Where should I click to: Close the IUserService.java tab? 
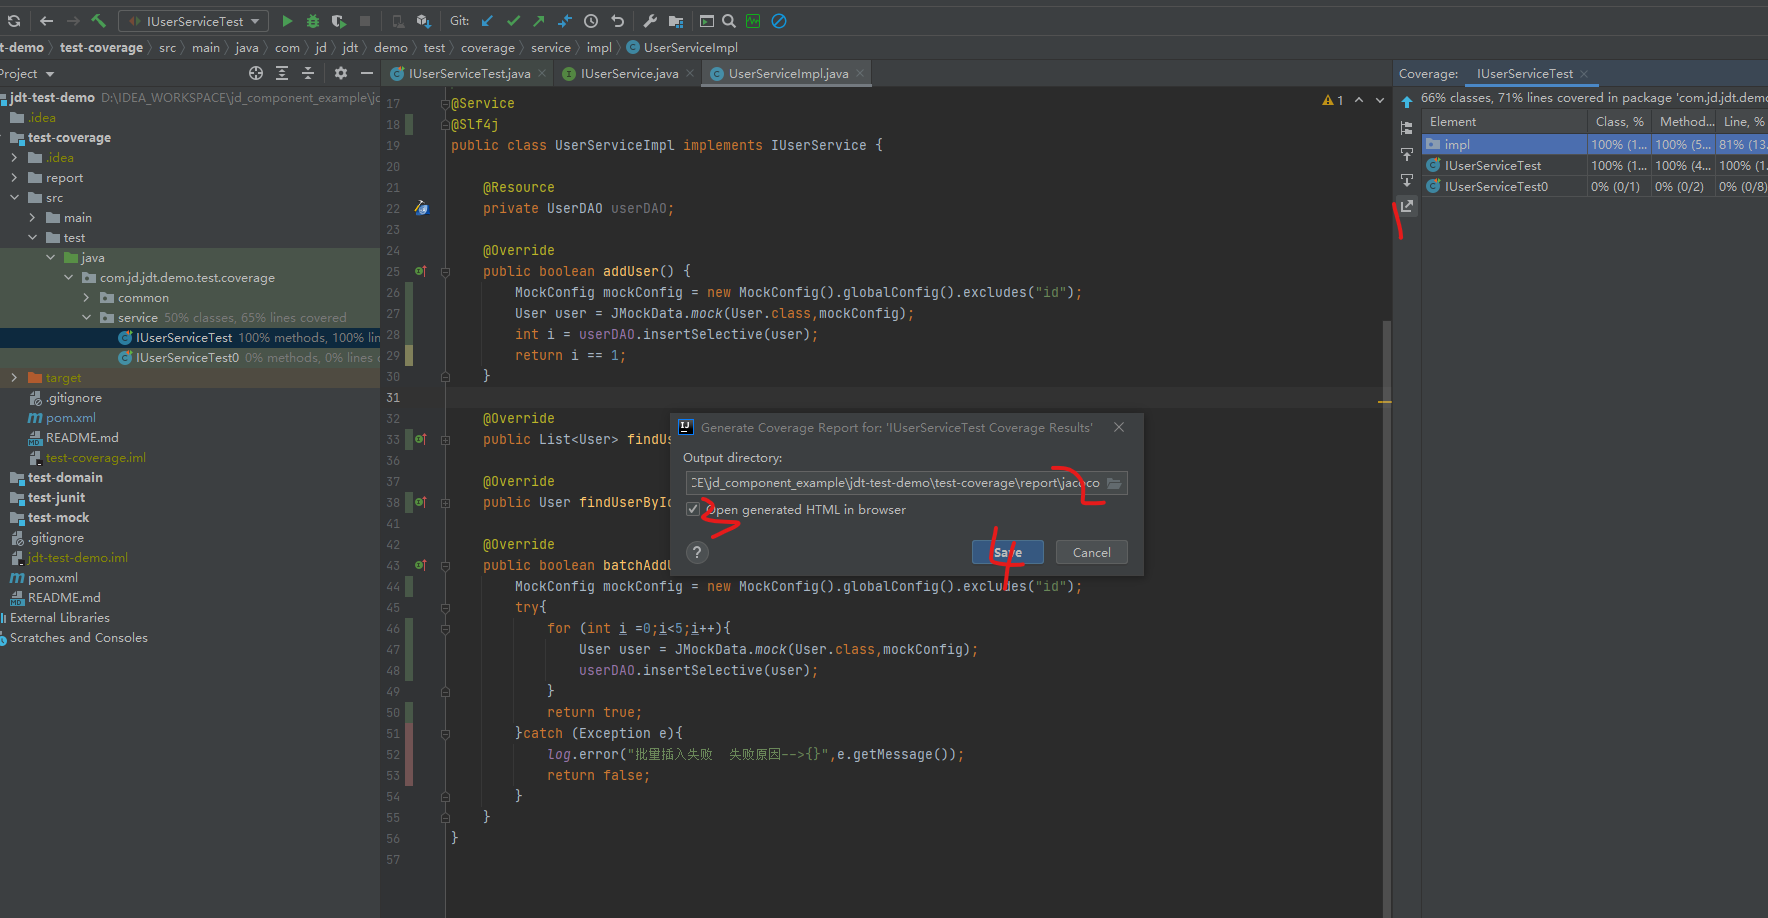[x=690, y=73]
